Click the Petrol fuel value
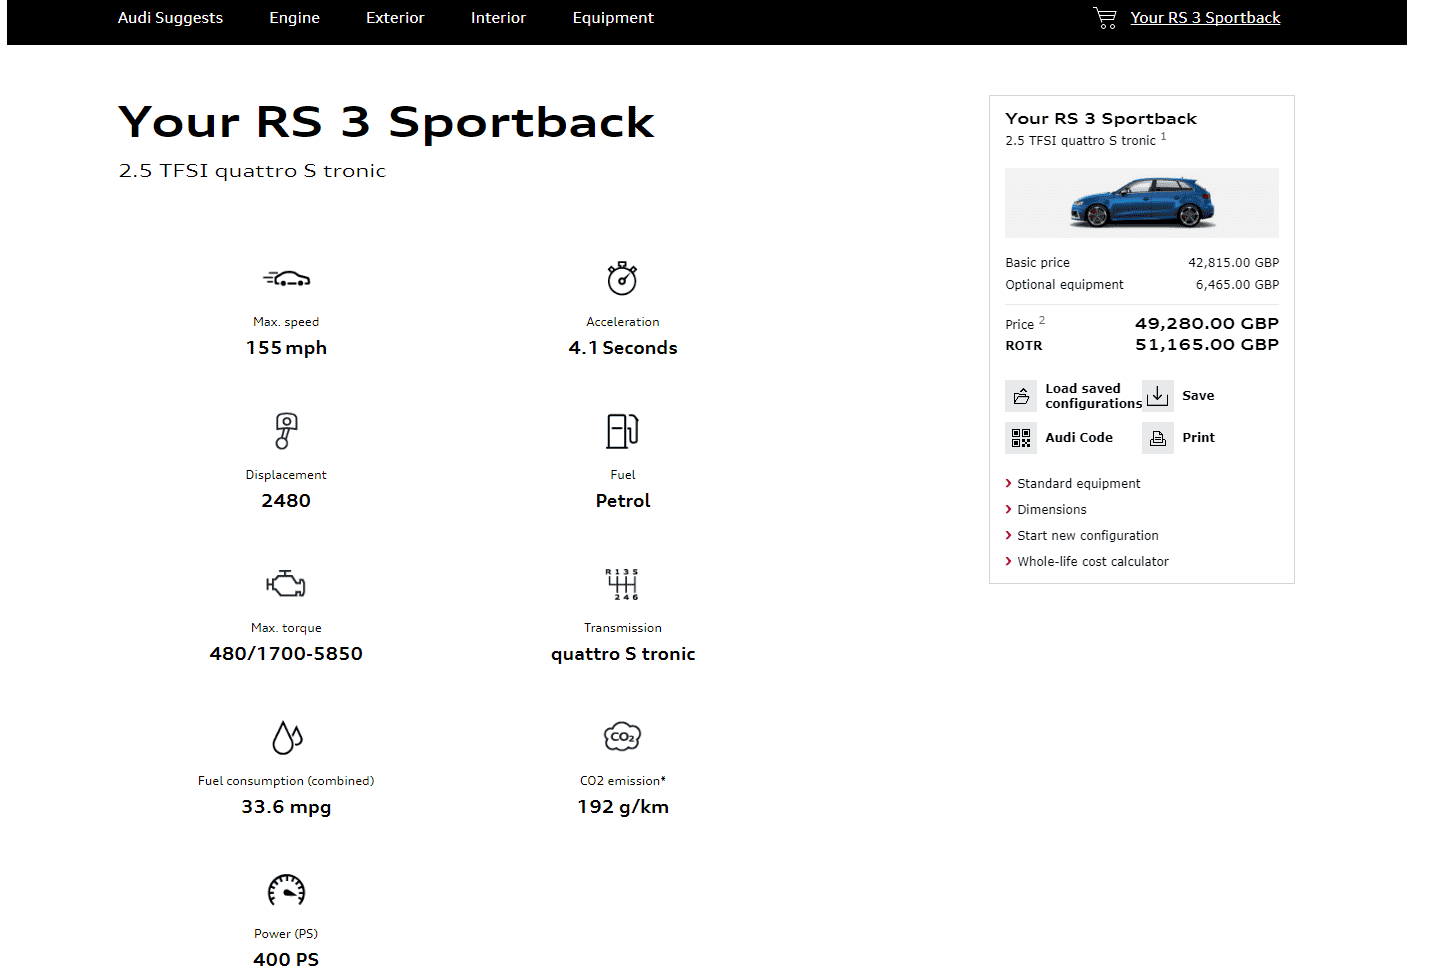The image size is (1441, 976). point(622,501)
